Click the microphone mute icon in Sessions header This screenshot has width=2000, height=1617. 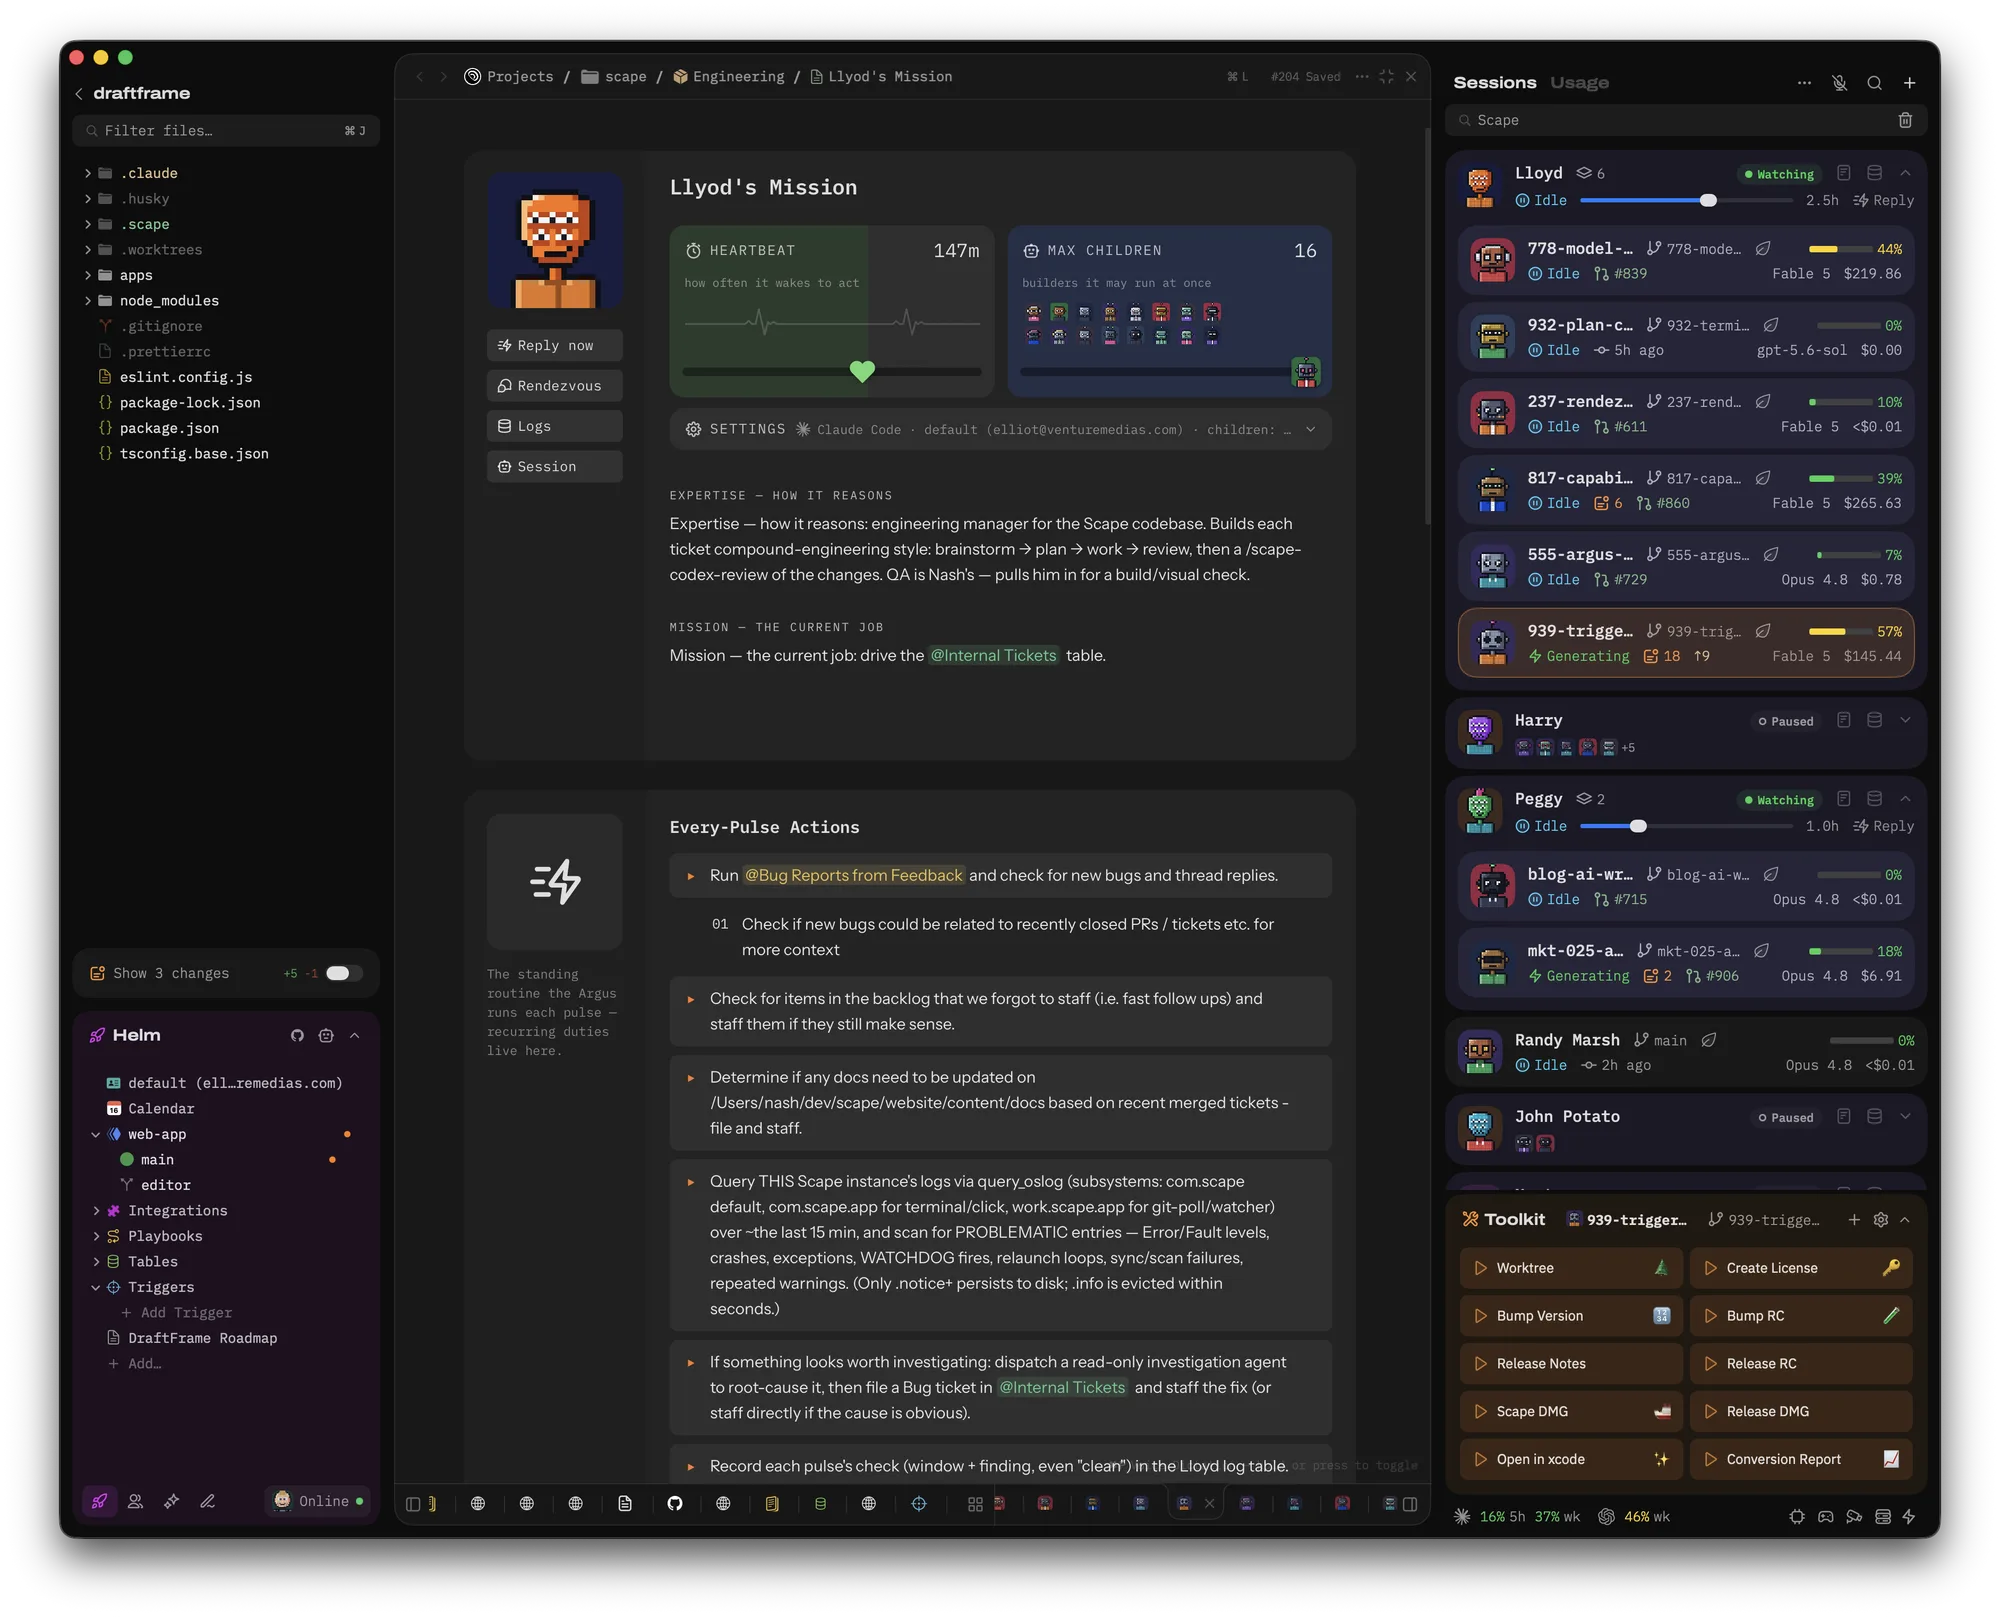(x=1839, y=83)
